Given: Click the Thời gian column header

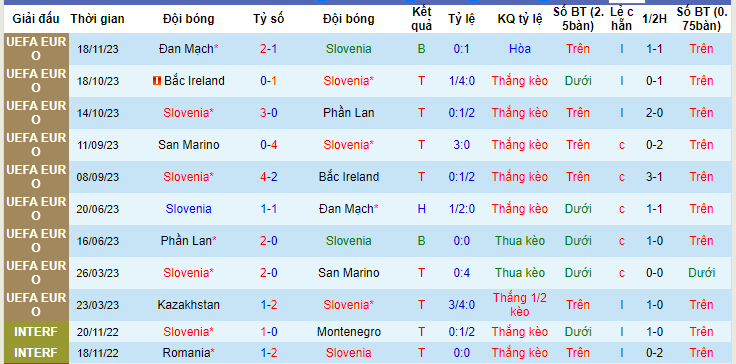Looking at the screenshot, I should coord(98,19).
